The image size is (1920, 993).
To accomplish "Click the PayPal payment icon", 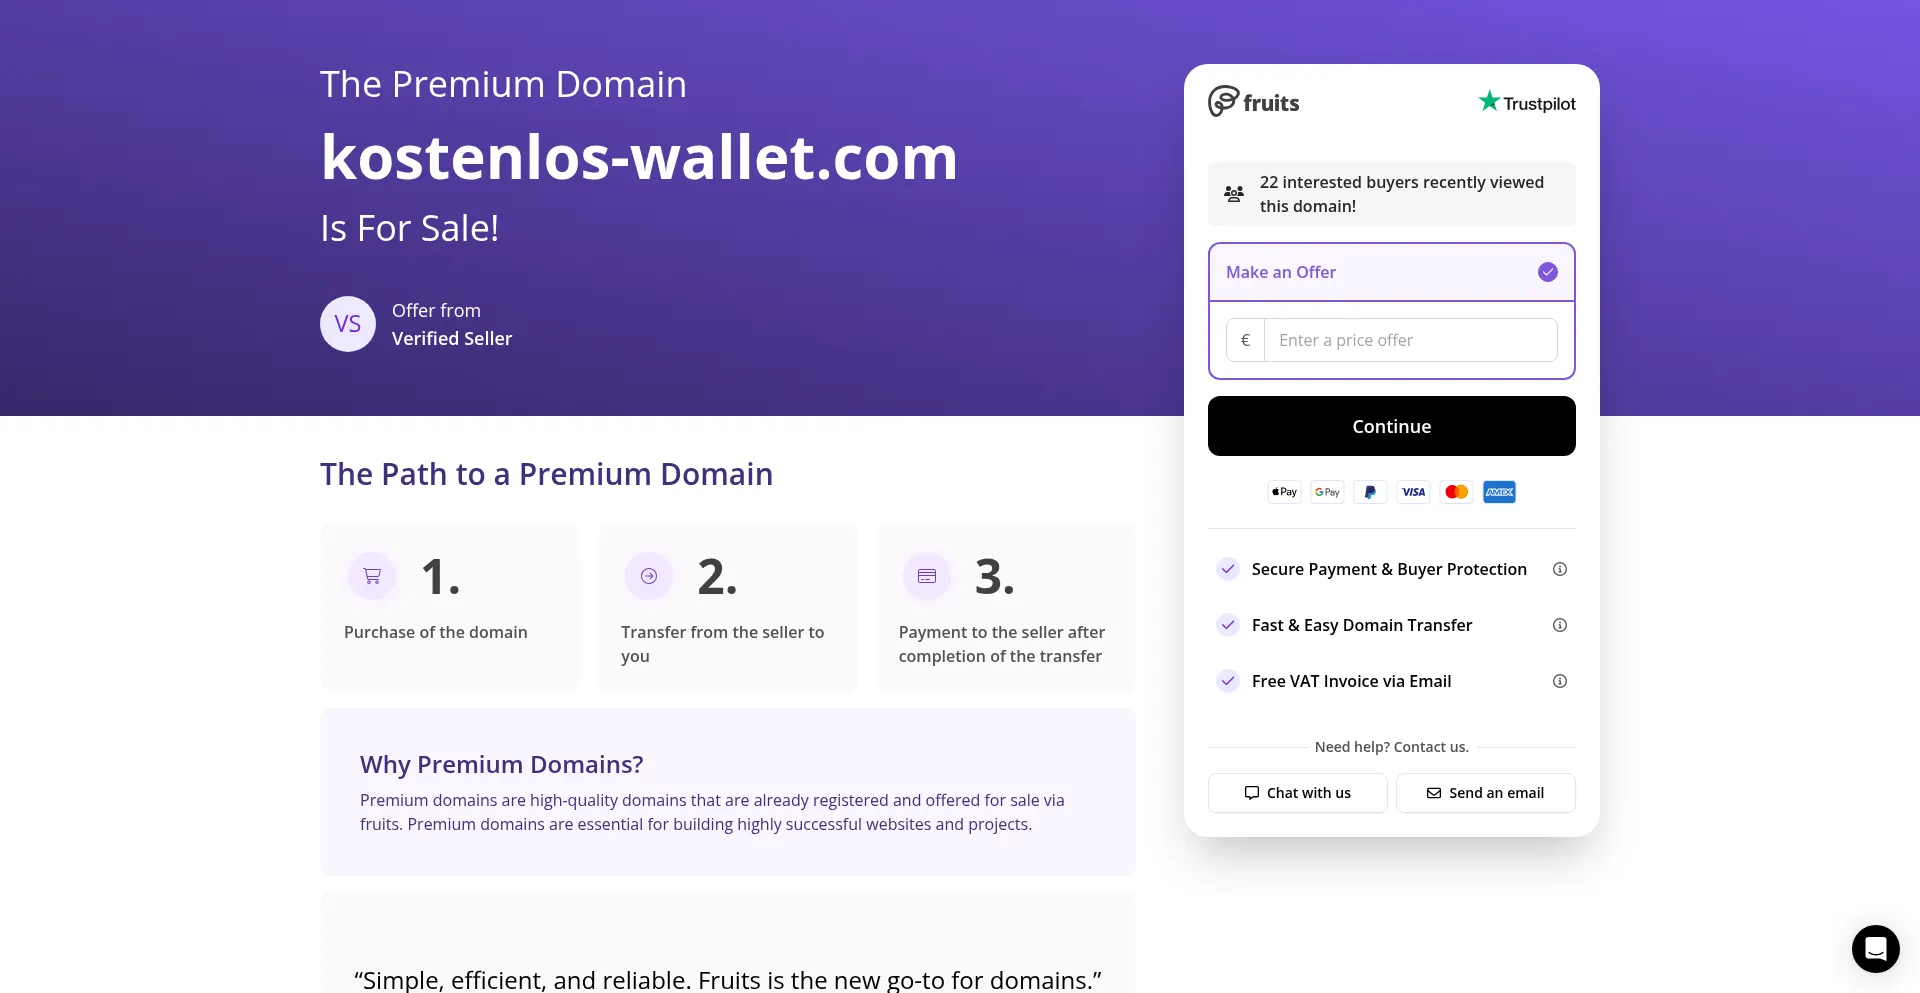I will tap(1370, 492).
